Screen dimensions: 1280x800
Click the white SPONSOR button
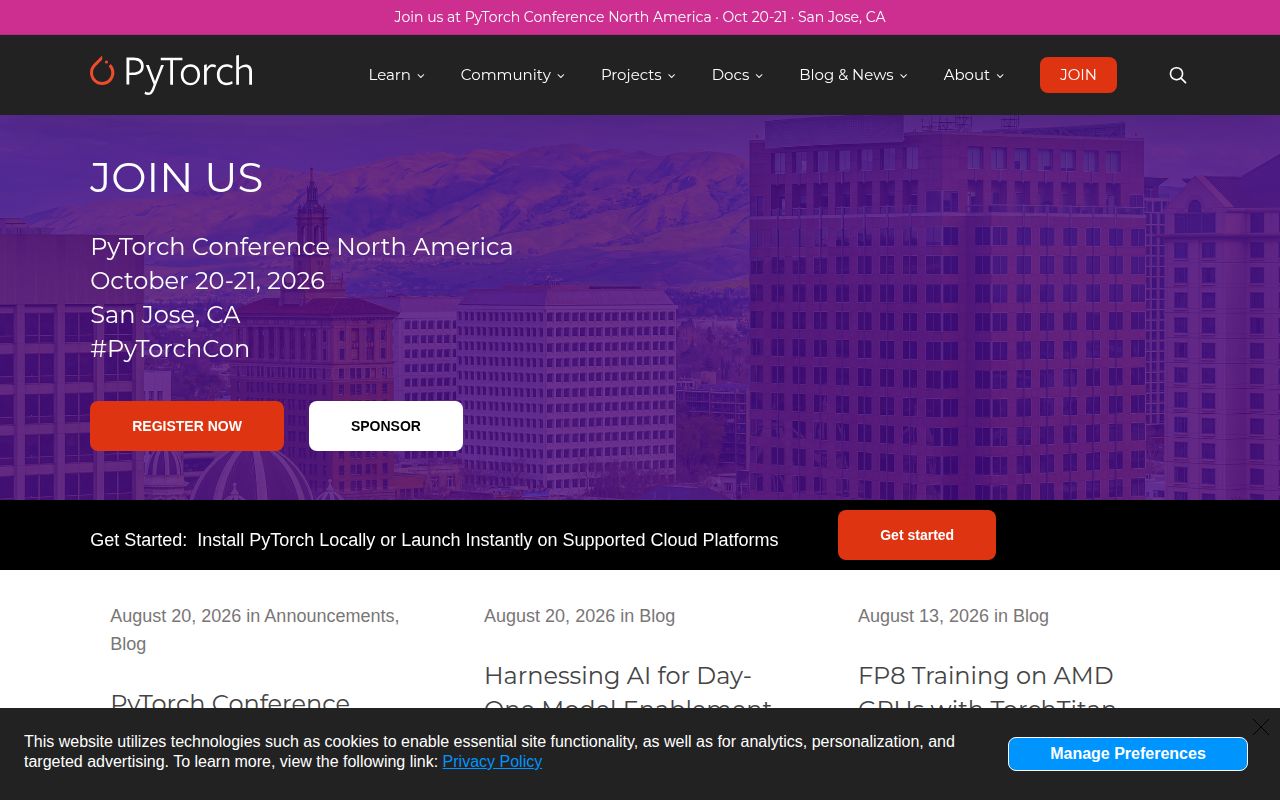386,426
